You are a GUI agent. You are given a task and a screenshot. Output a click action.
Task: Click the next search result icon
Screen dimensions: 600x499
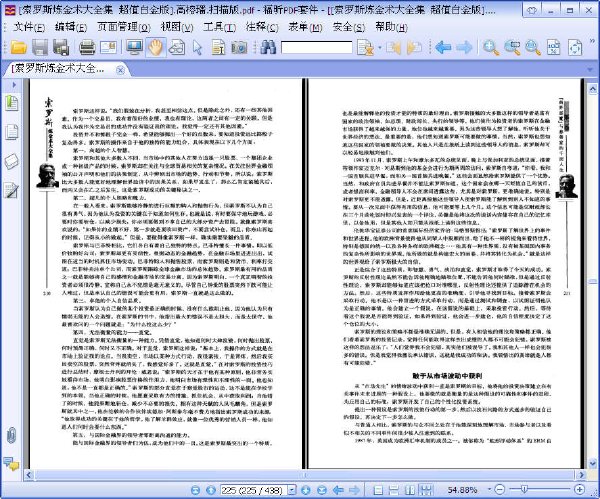pyautogui.click(x=414, y=48)
